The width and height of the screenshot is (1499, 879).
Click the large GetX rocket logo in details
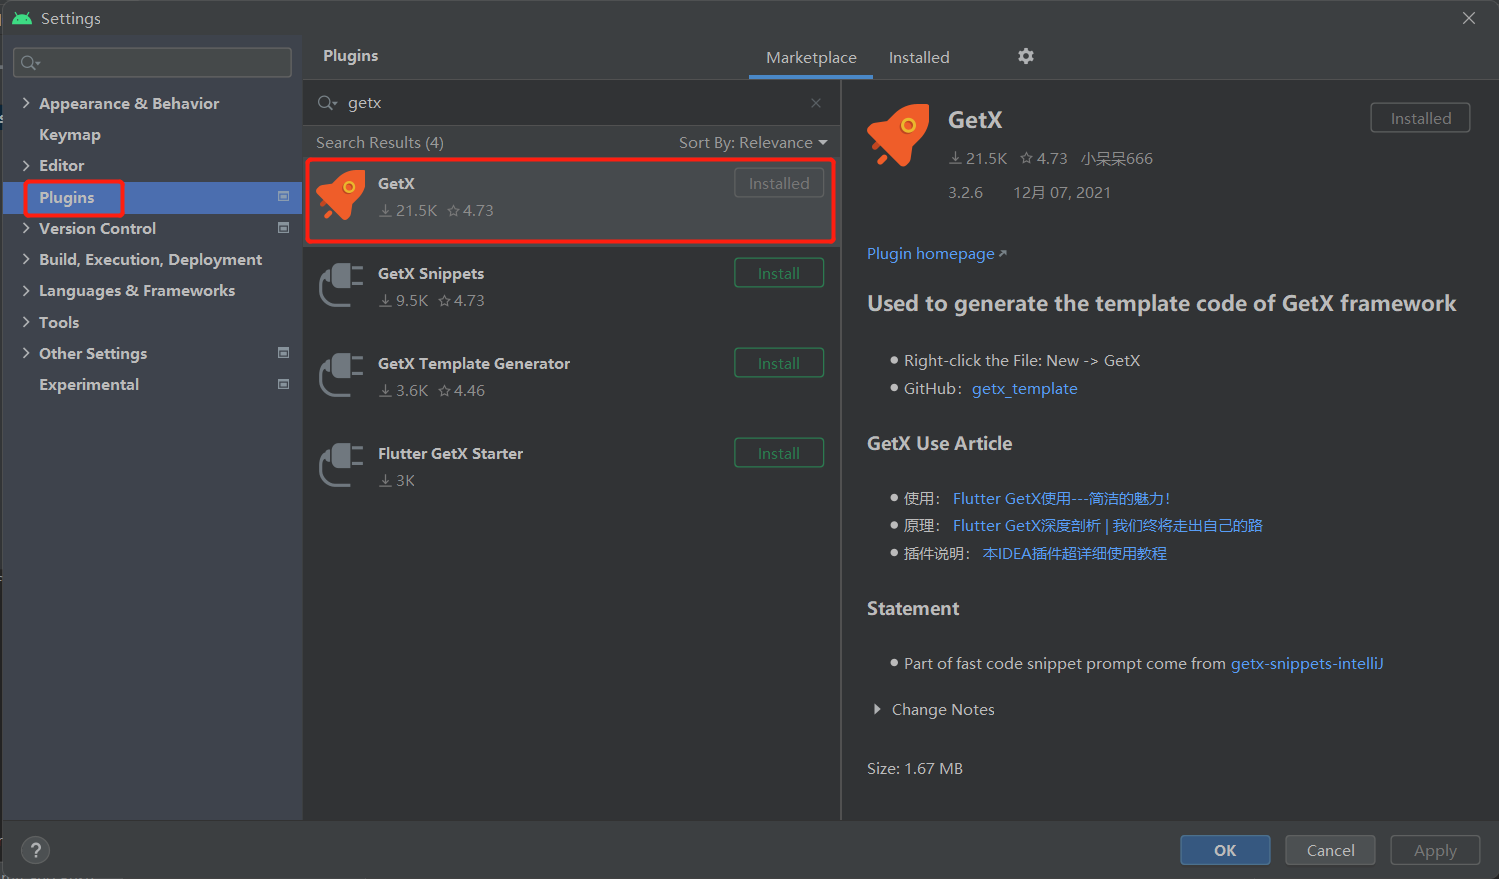899,134
